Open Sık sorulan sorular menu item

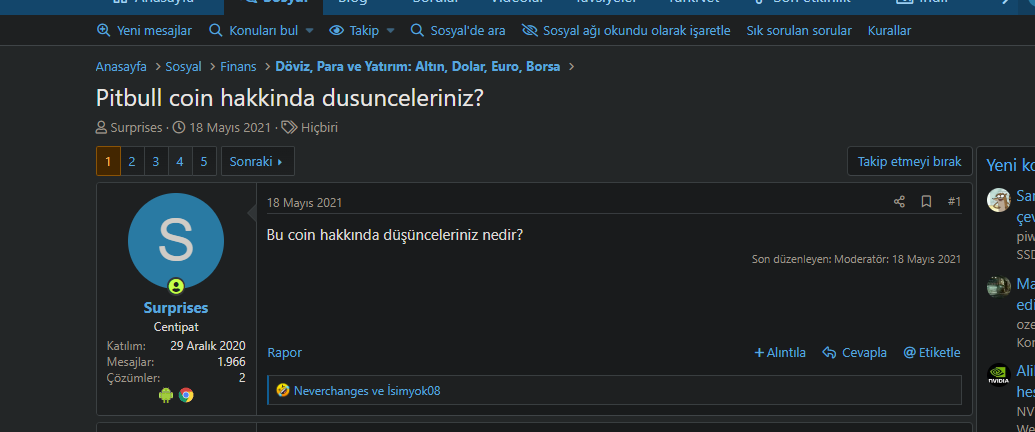pos(799,30)
